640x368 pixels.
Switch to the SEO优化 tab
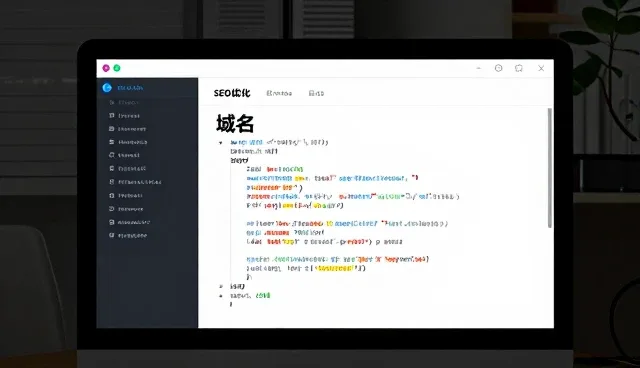(x=232, y=93)
